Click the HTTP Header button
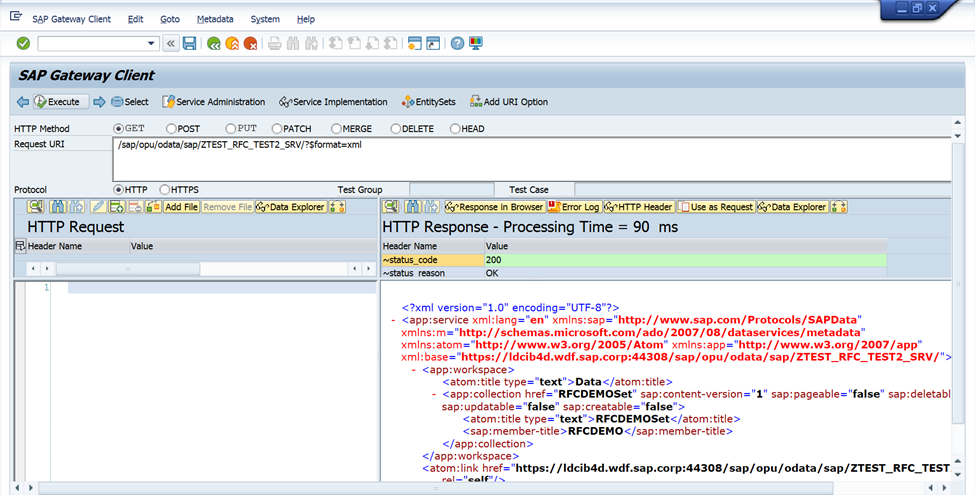 [639, 206]
